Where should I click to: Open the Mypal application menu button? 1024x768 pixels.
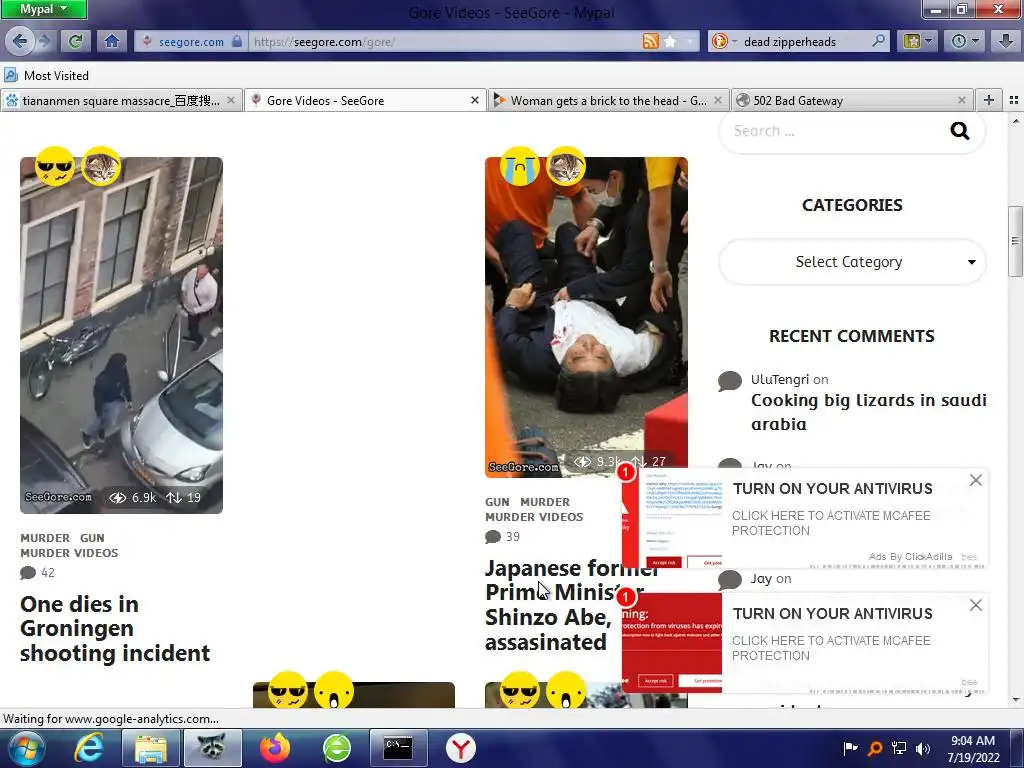[43, 9]
